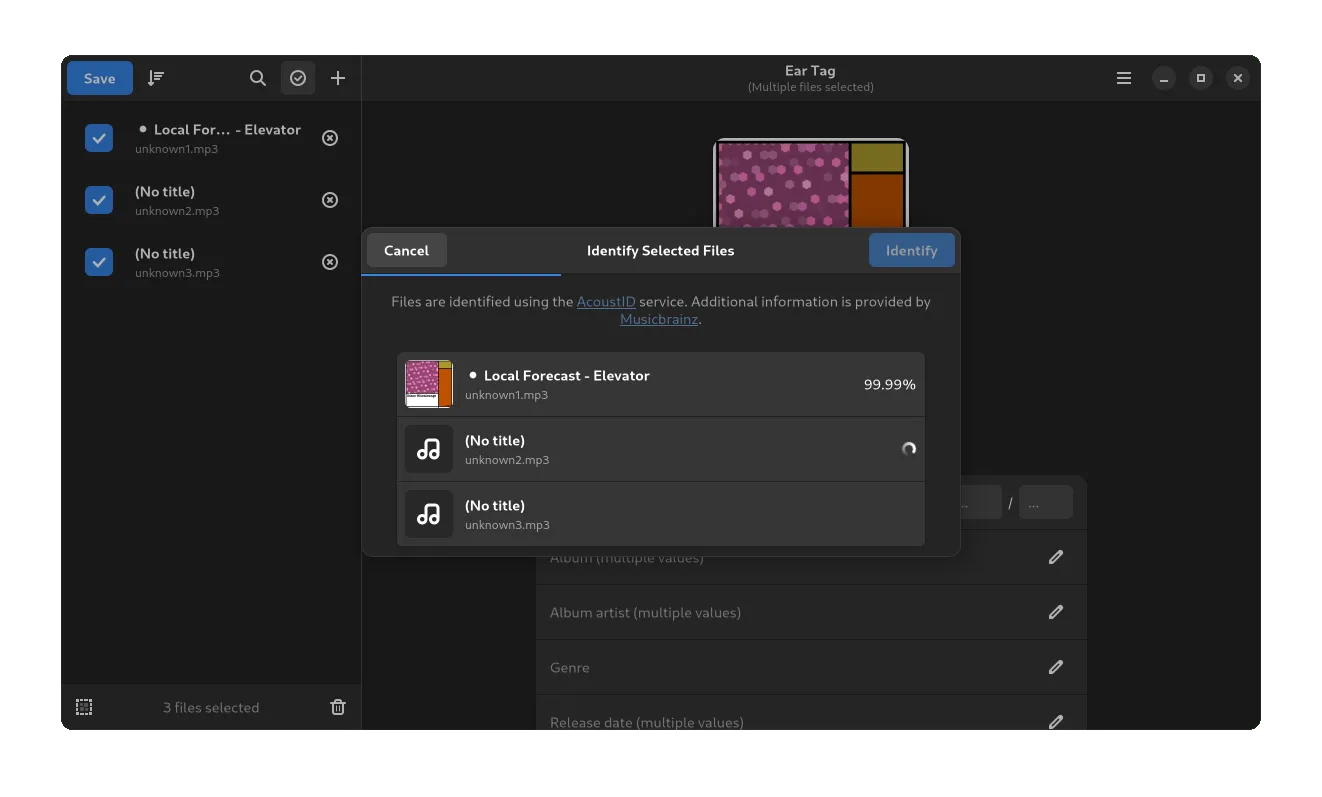Remove unknown2.mp3 from the file list

tap(330, 200)
